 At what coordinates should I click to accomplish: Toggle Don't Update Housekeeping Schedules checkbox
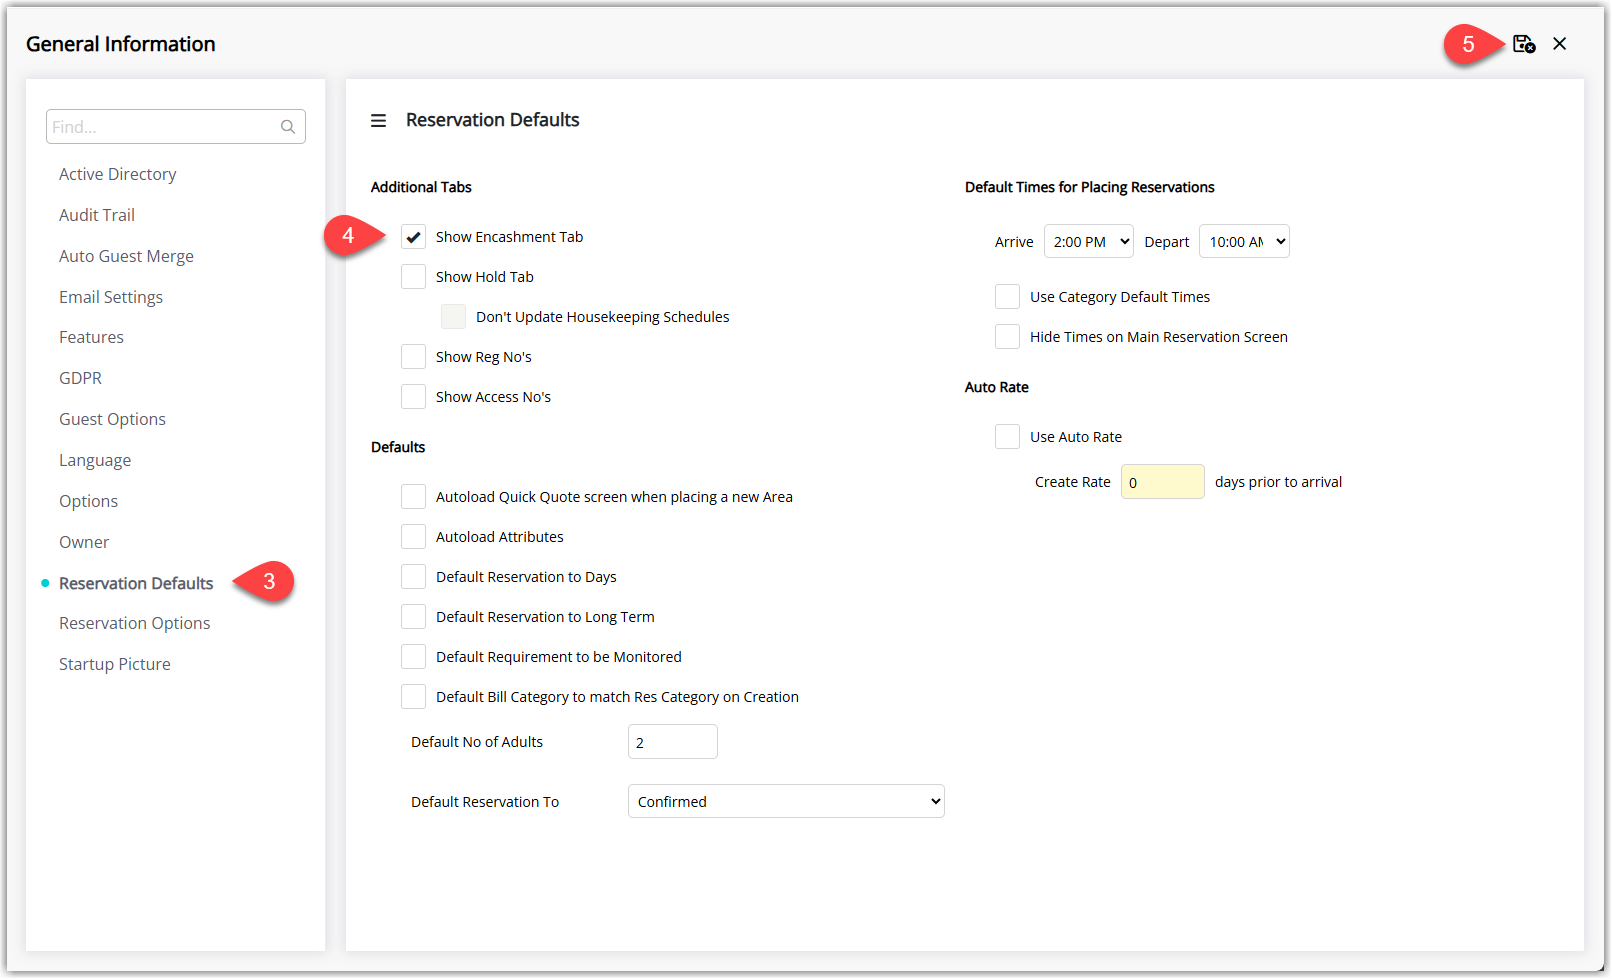454,317
